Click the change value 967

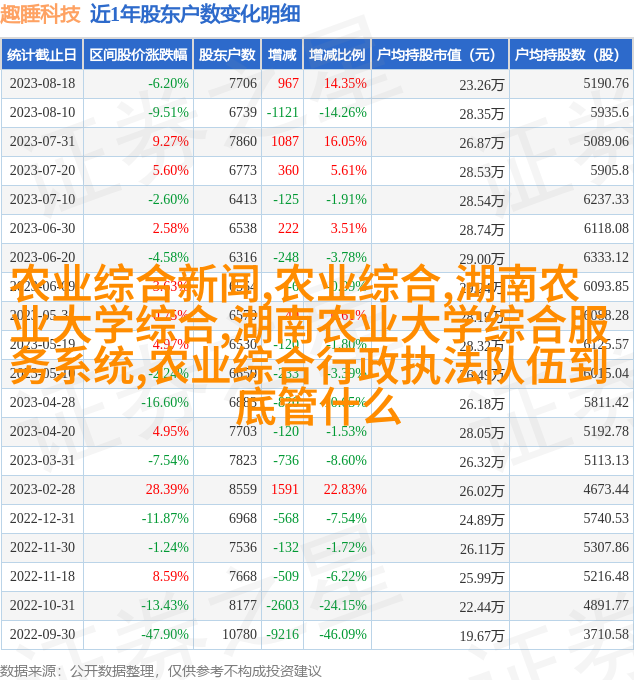[288, 83]
